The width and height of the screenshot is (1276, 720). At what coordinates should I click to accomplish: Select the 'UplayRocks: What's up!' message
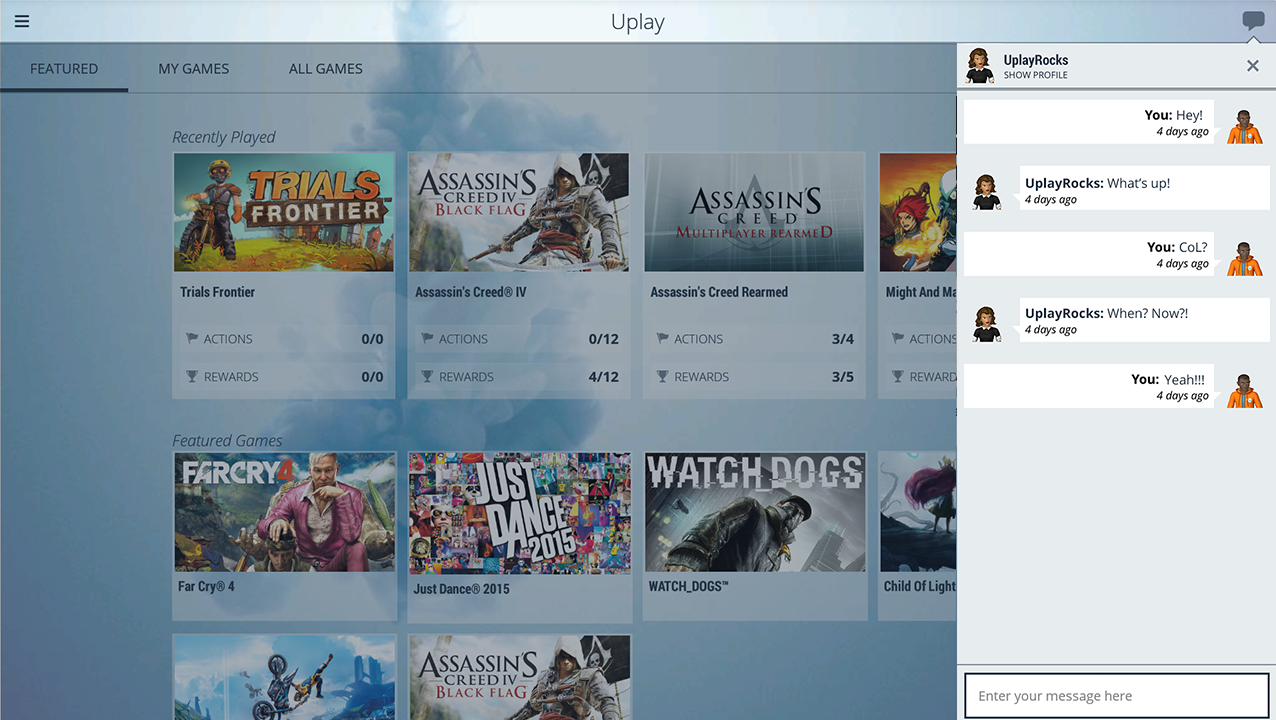[x=1144, y=188]
